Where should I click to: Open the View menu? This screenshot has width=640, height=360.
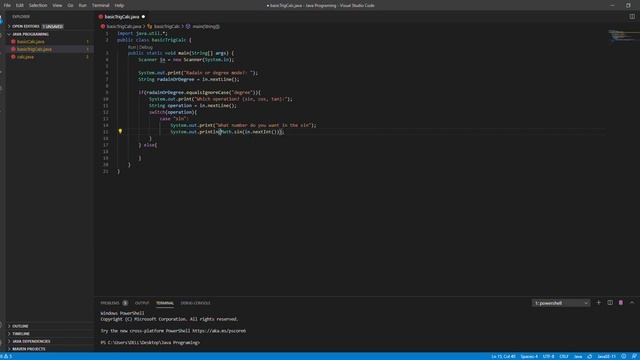tap(57, 6)
